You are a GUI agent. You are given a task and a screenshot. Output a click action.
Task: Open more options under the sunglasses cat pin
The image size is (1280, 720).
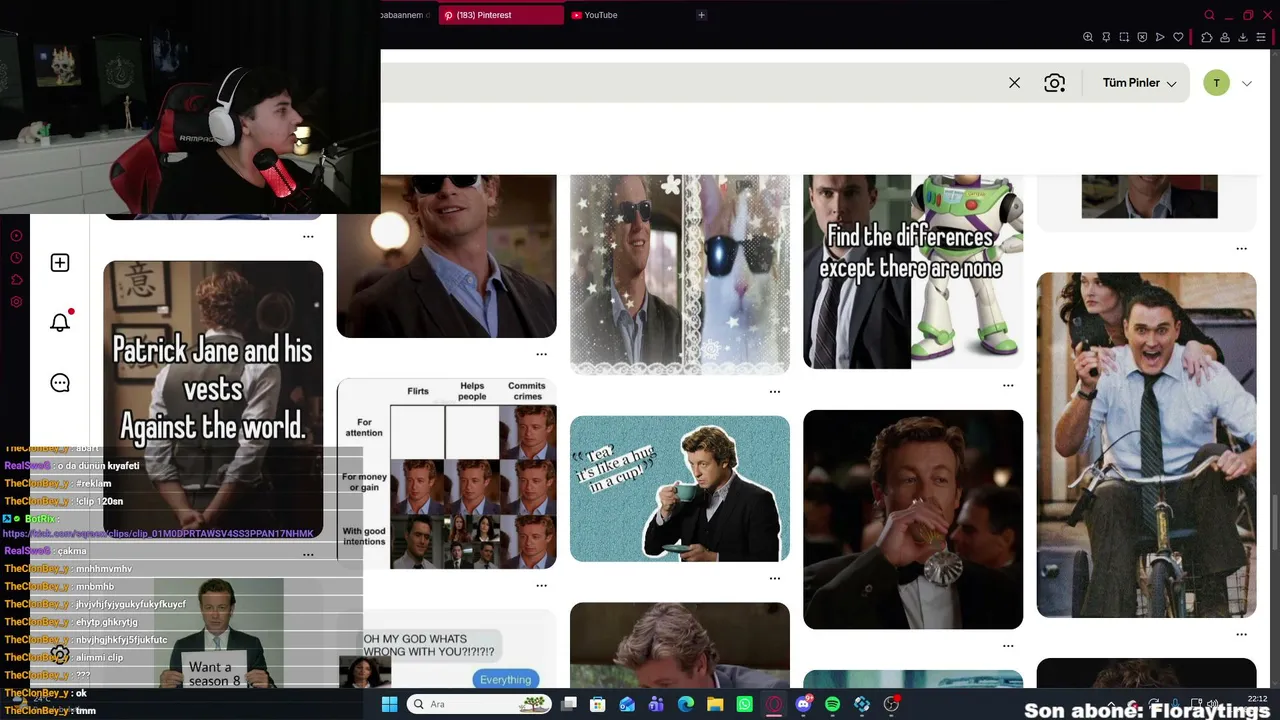tap(774, 391)
